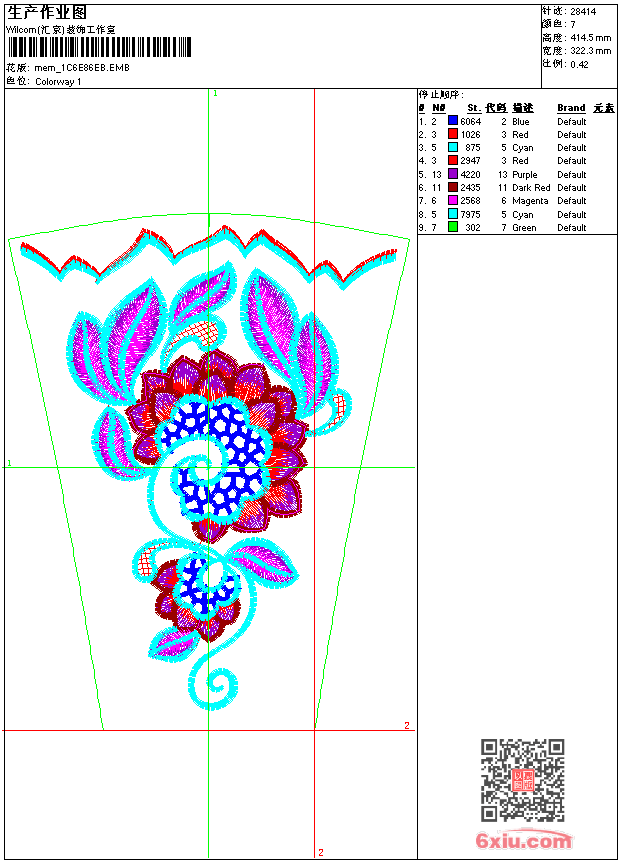Select the cyan swatch for stop 3

point(453,147)
